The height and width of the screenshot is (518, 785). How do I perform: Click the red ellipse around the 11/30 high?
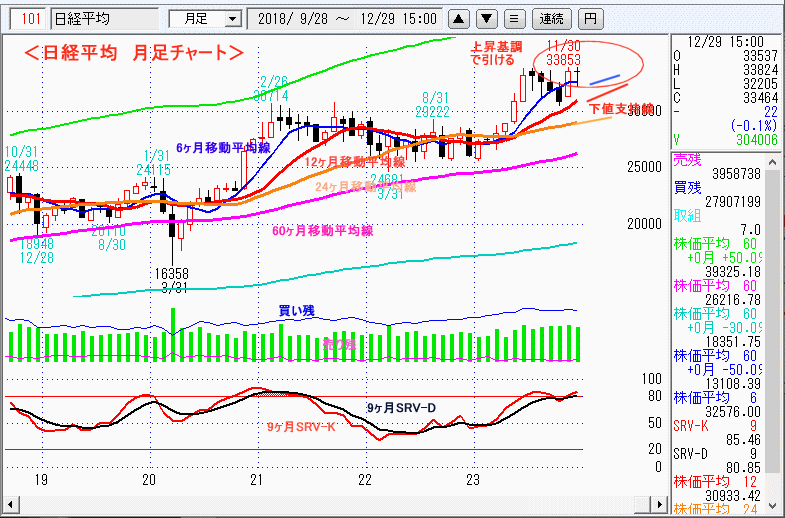pos(598,63)
